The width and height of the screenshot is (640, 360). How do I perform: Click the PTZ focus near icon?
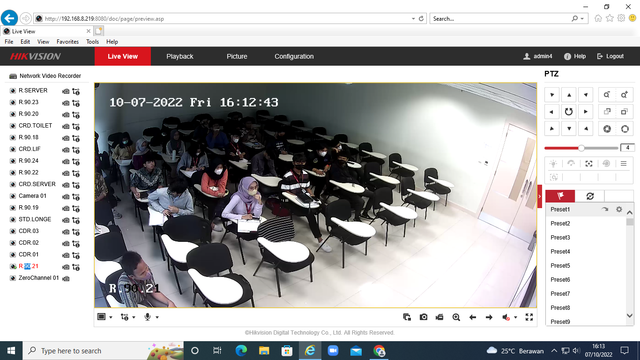click(x=607, y=111)
